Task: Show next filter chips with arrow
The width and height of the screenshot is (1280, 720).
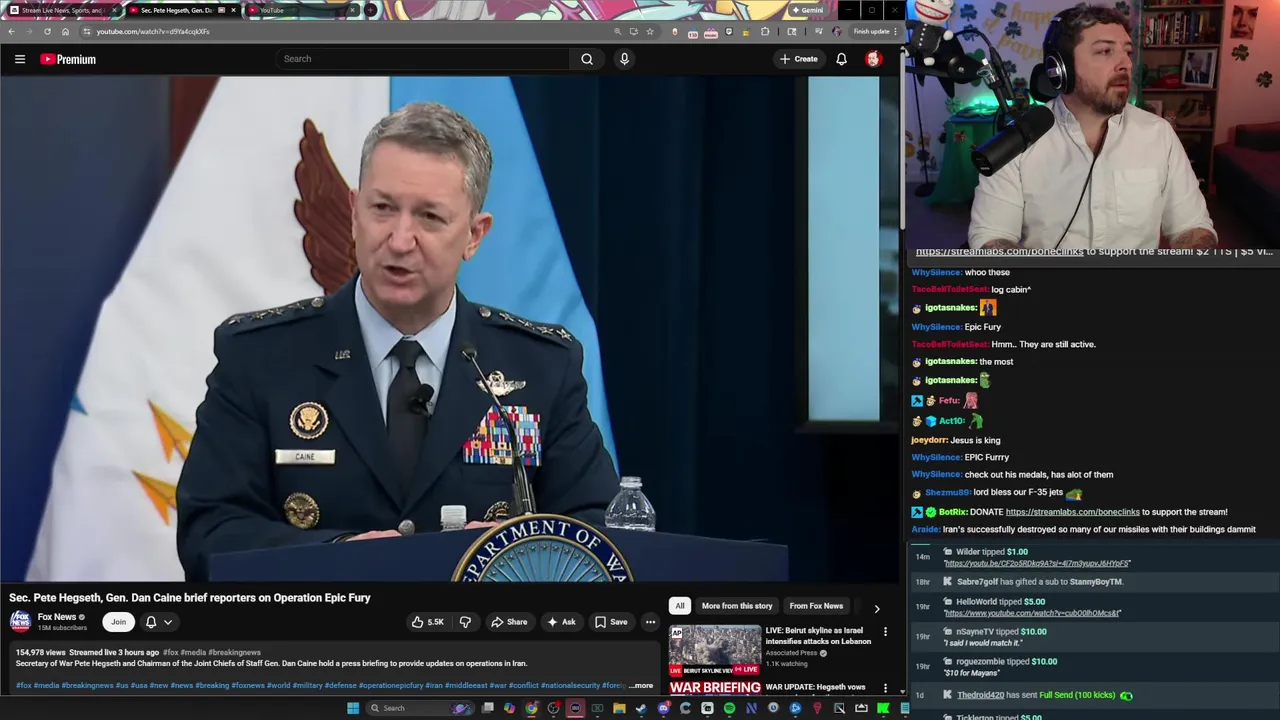Action: click(877, 608)
